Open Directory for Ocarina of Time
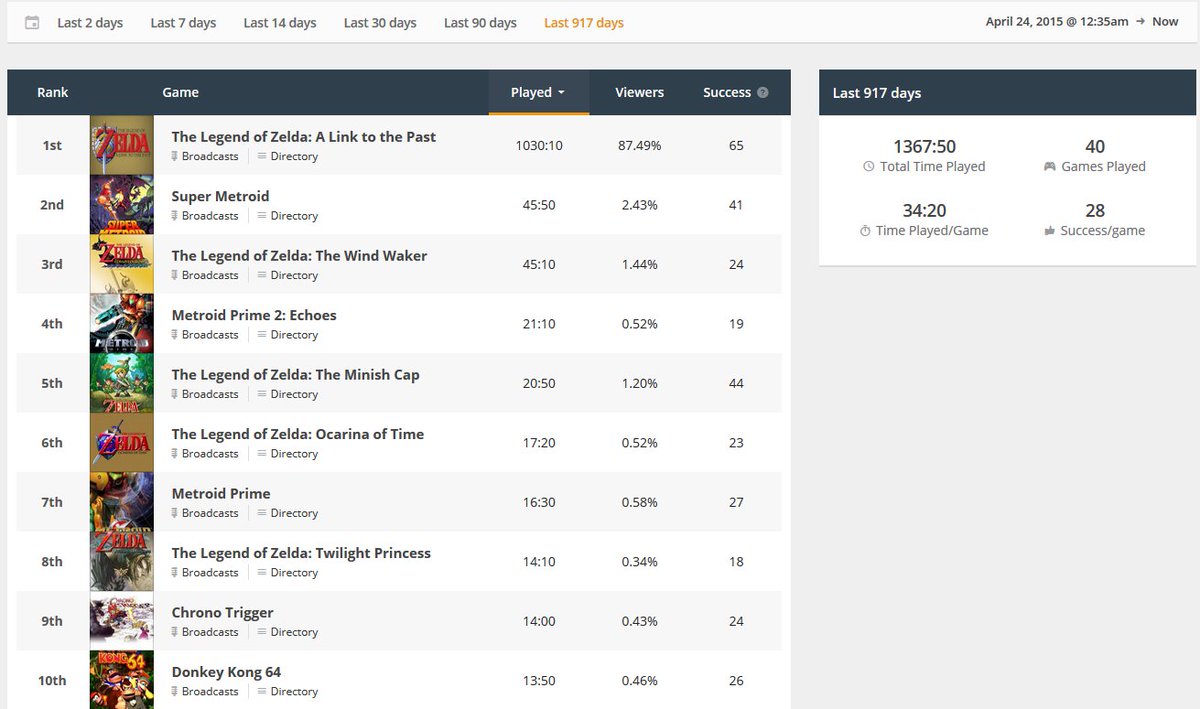 (287, 454)
